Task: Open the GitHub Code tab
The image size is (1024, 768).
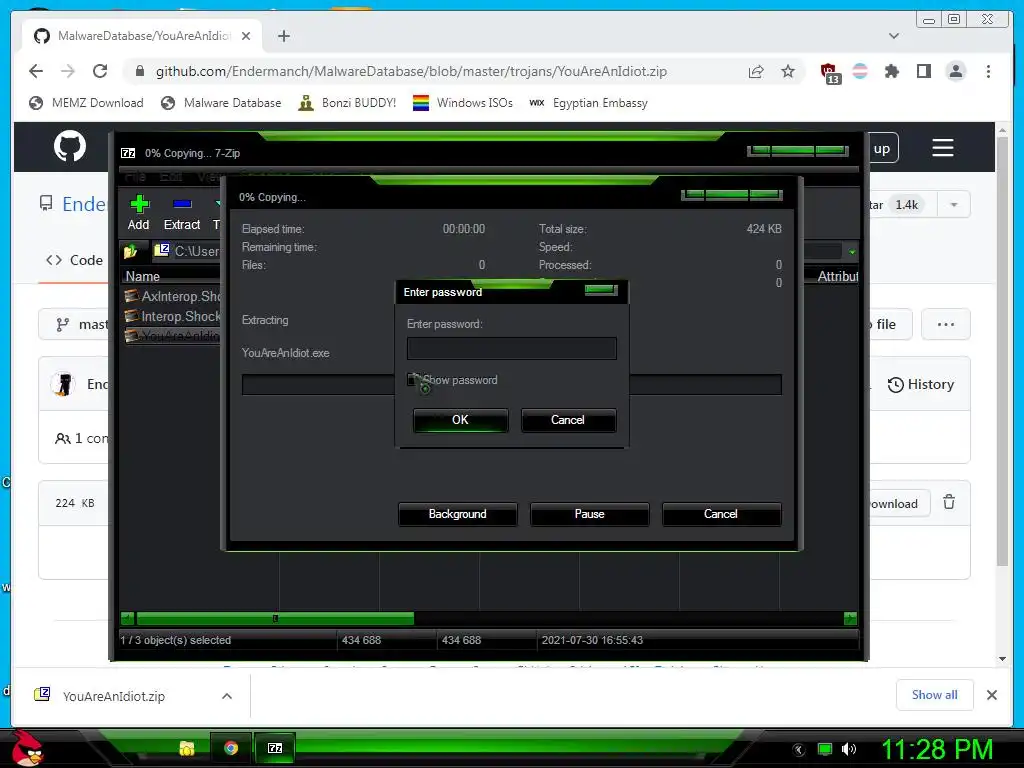Action: 74,260
